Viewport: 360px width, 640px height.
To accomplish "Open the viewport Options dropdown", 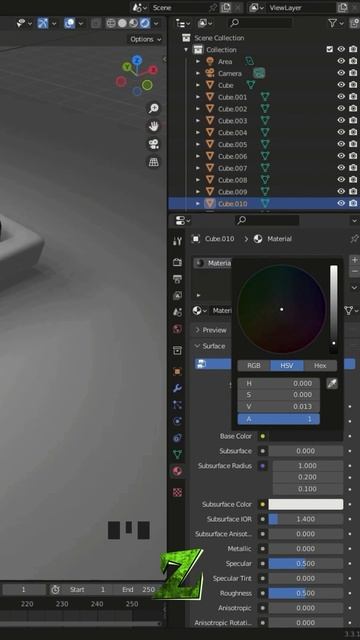I will click(146, 39).
